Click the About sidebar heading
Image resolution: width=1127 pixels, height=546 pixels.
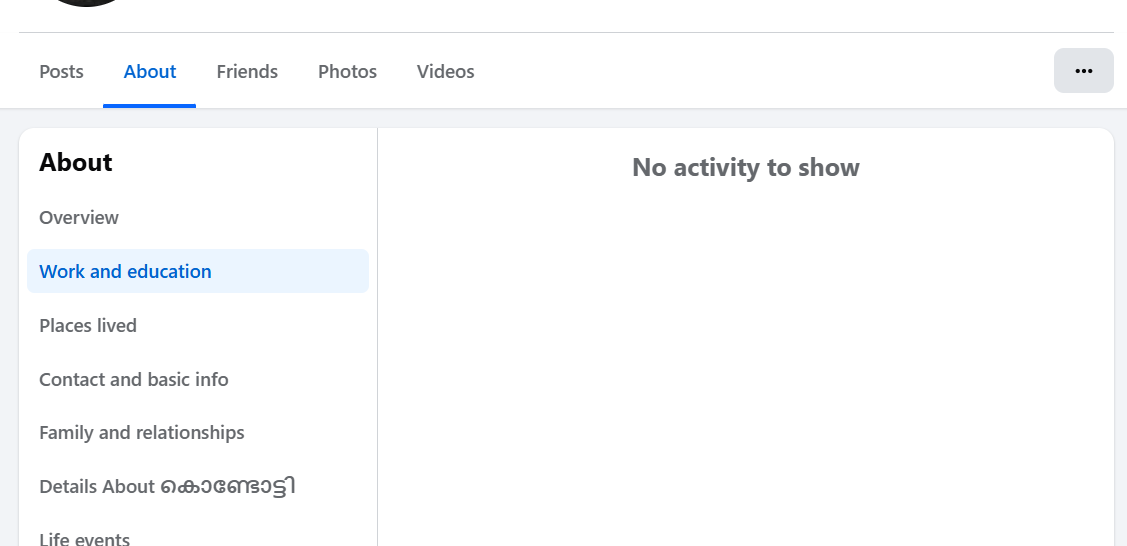coord(76,163)
